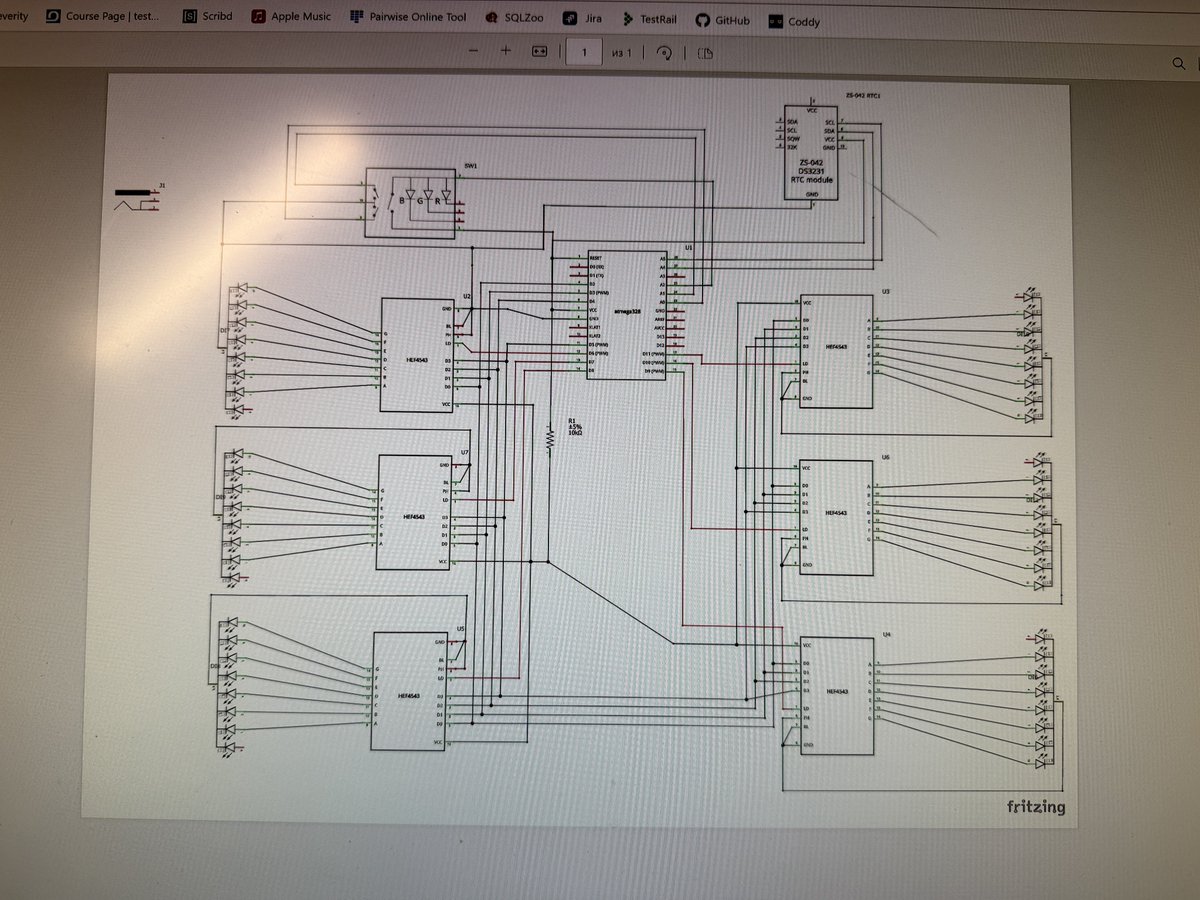Click the Course Page bookmark favicon
The image size is (1200, 900).
pyautogui.click(x=53, y=17)
